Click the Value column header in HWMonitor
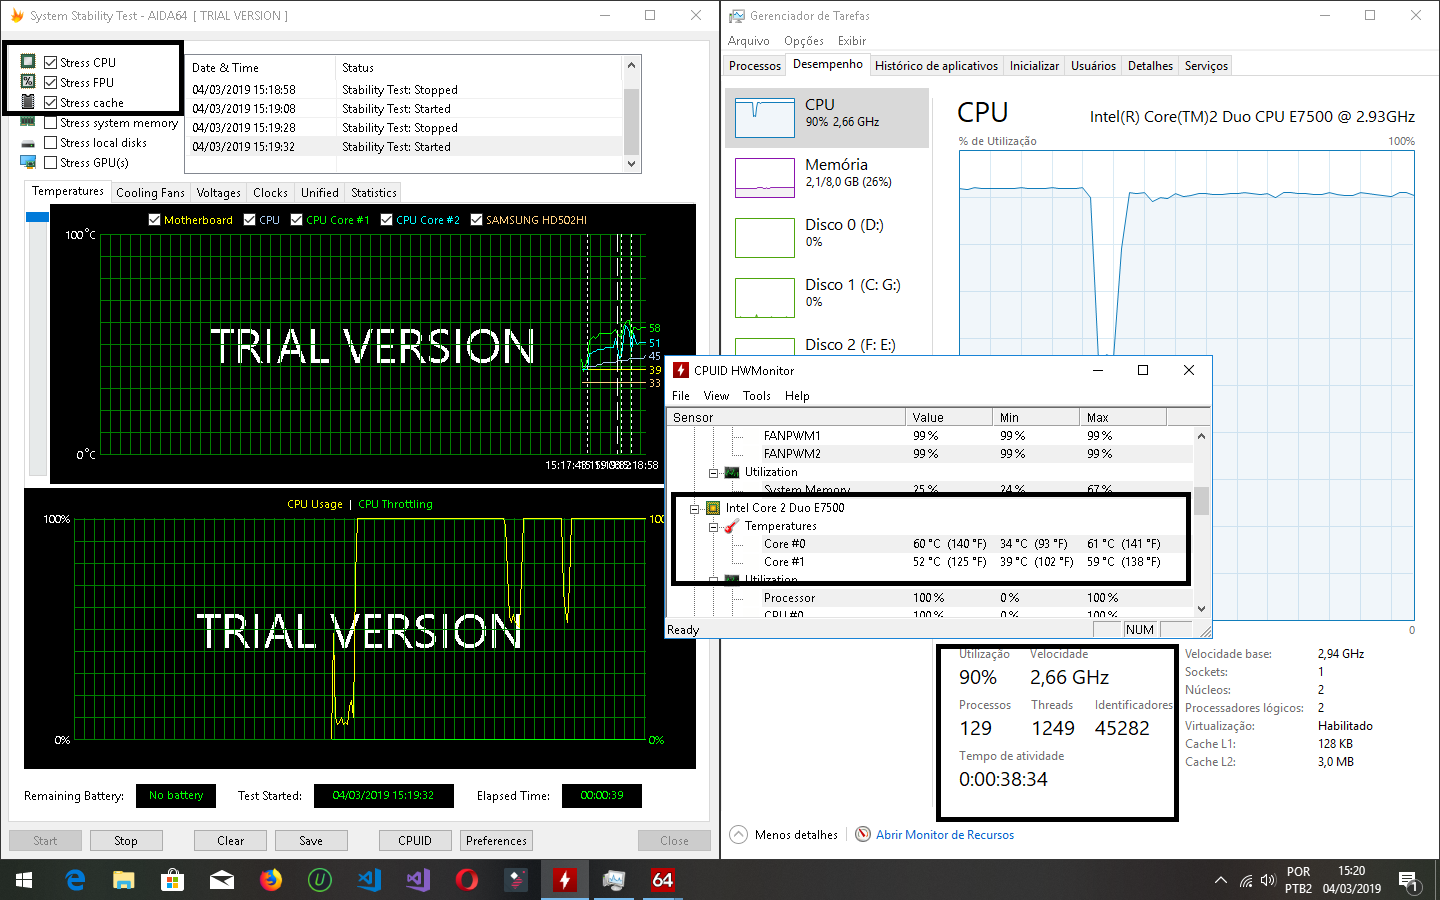This screenshot has width=1440, height=900. 948,418
